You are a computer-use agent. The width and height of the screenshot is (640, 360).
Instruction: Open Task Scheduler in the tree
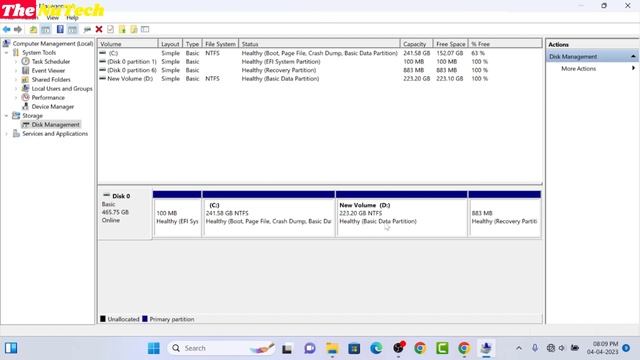coord(51,61)
